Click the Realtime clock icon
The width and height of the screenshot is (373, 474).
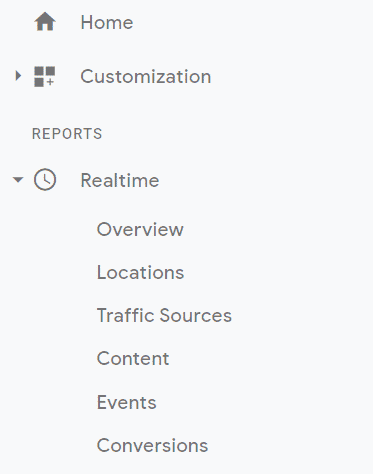pyautogui.click(x=45, y=180)
